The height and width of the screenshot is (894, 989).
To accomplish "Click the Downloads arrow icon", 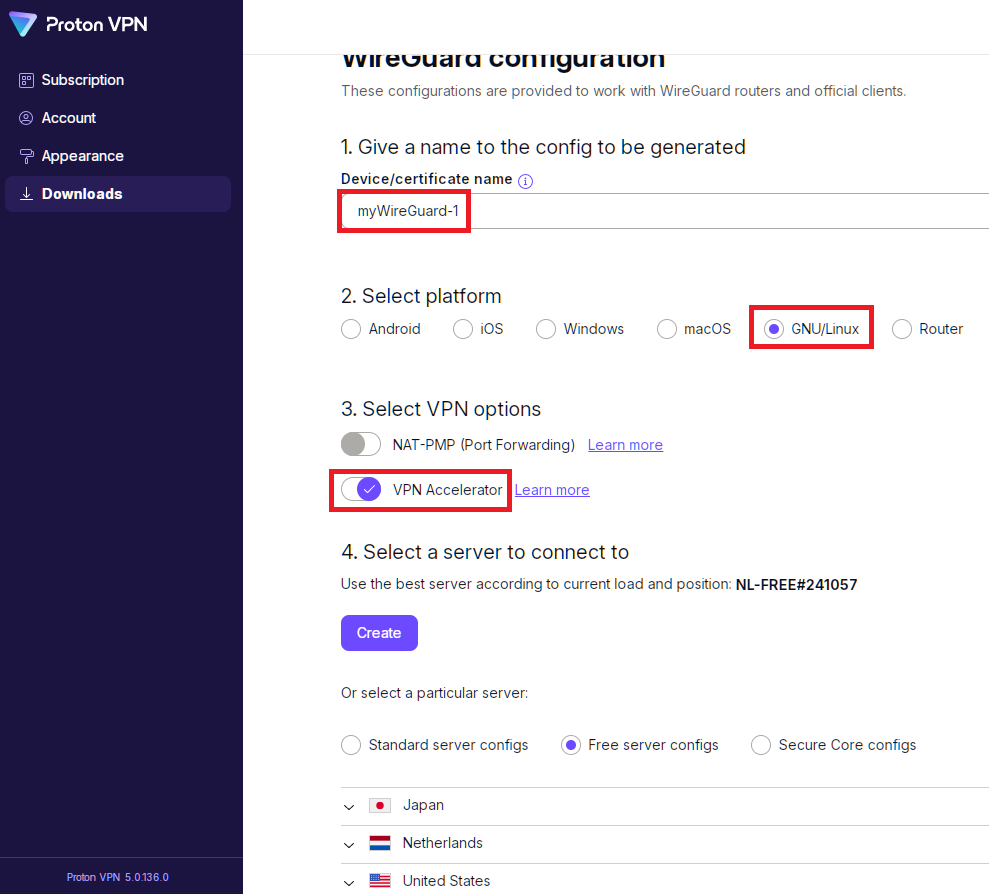I will [26, 194].
